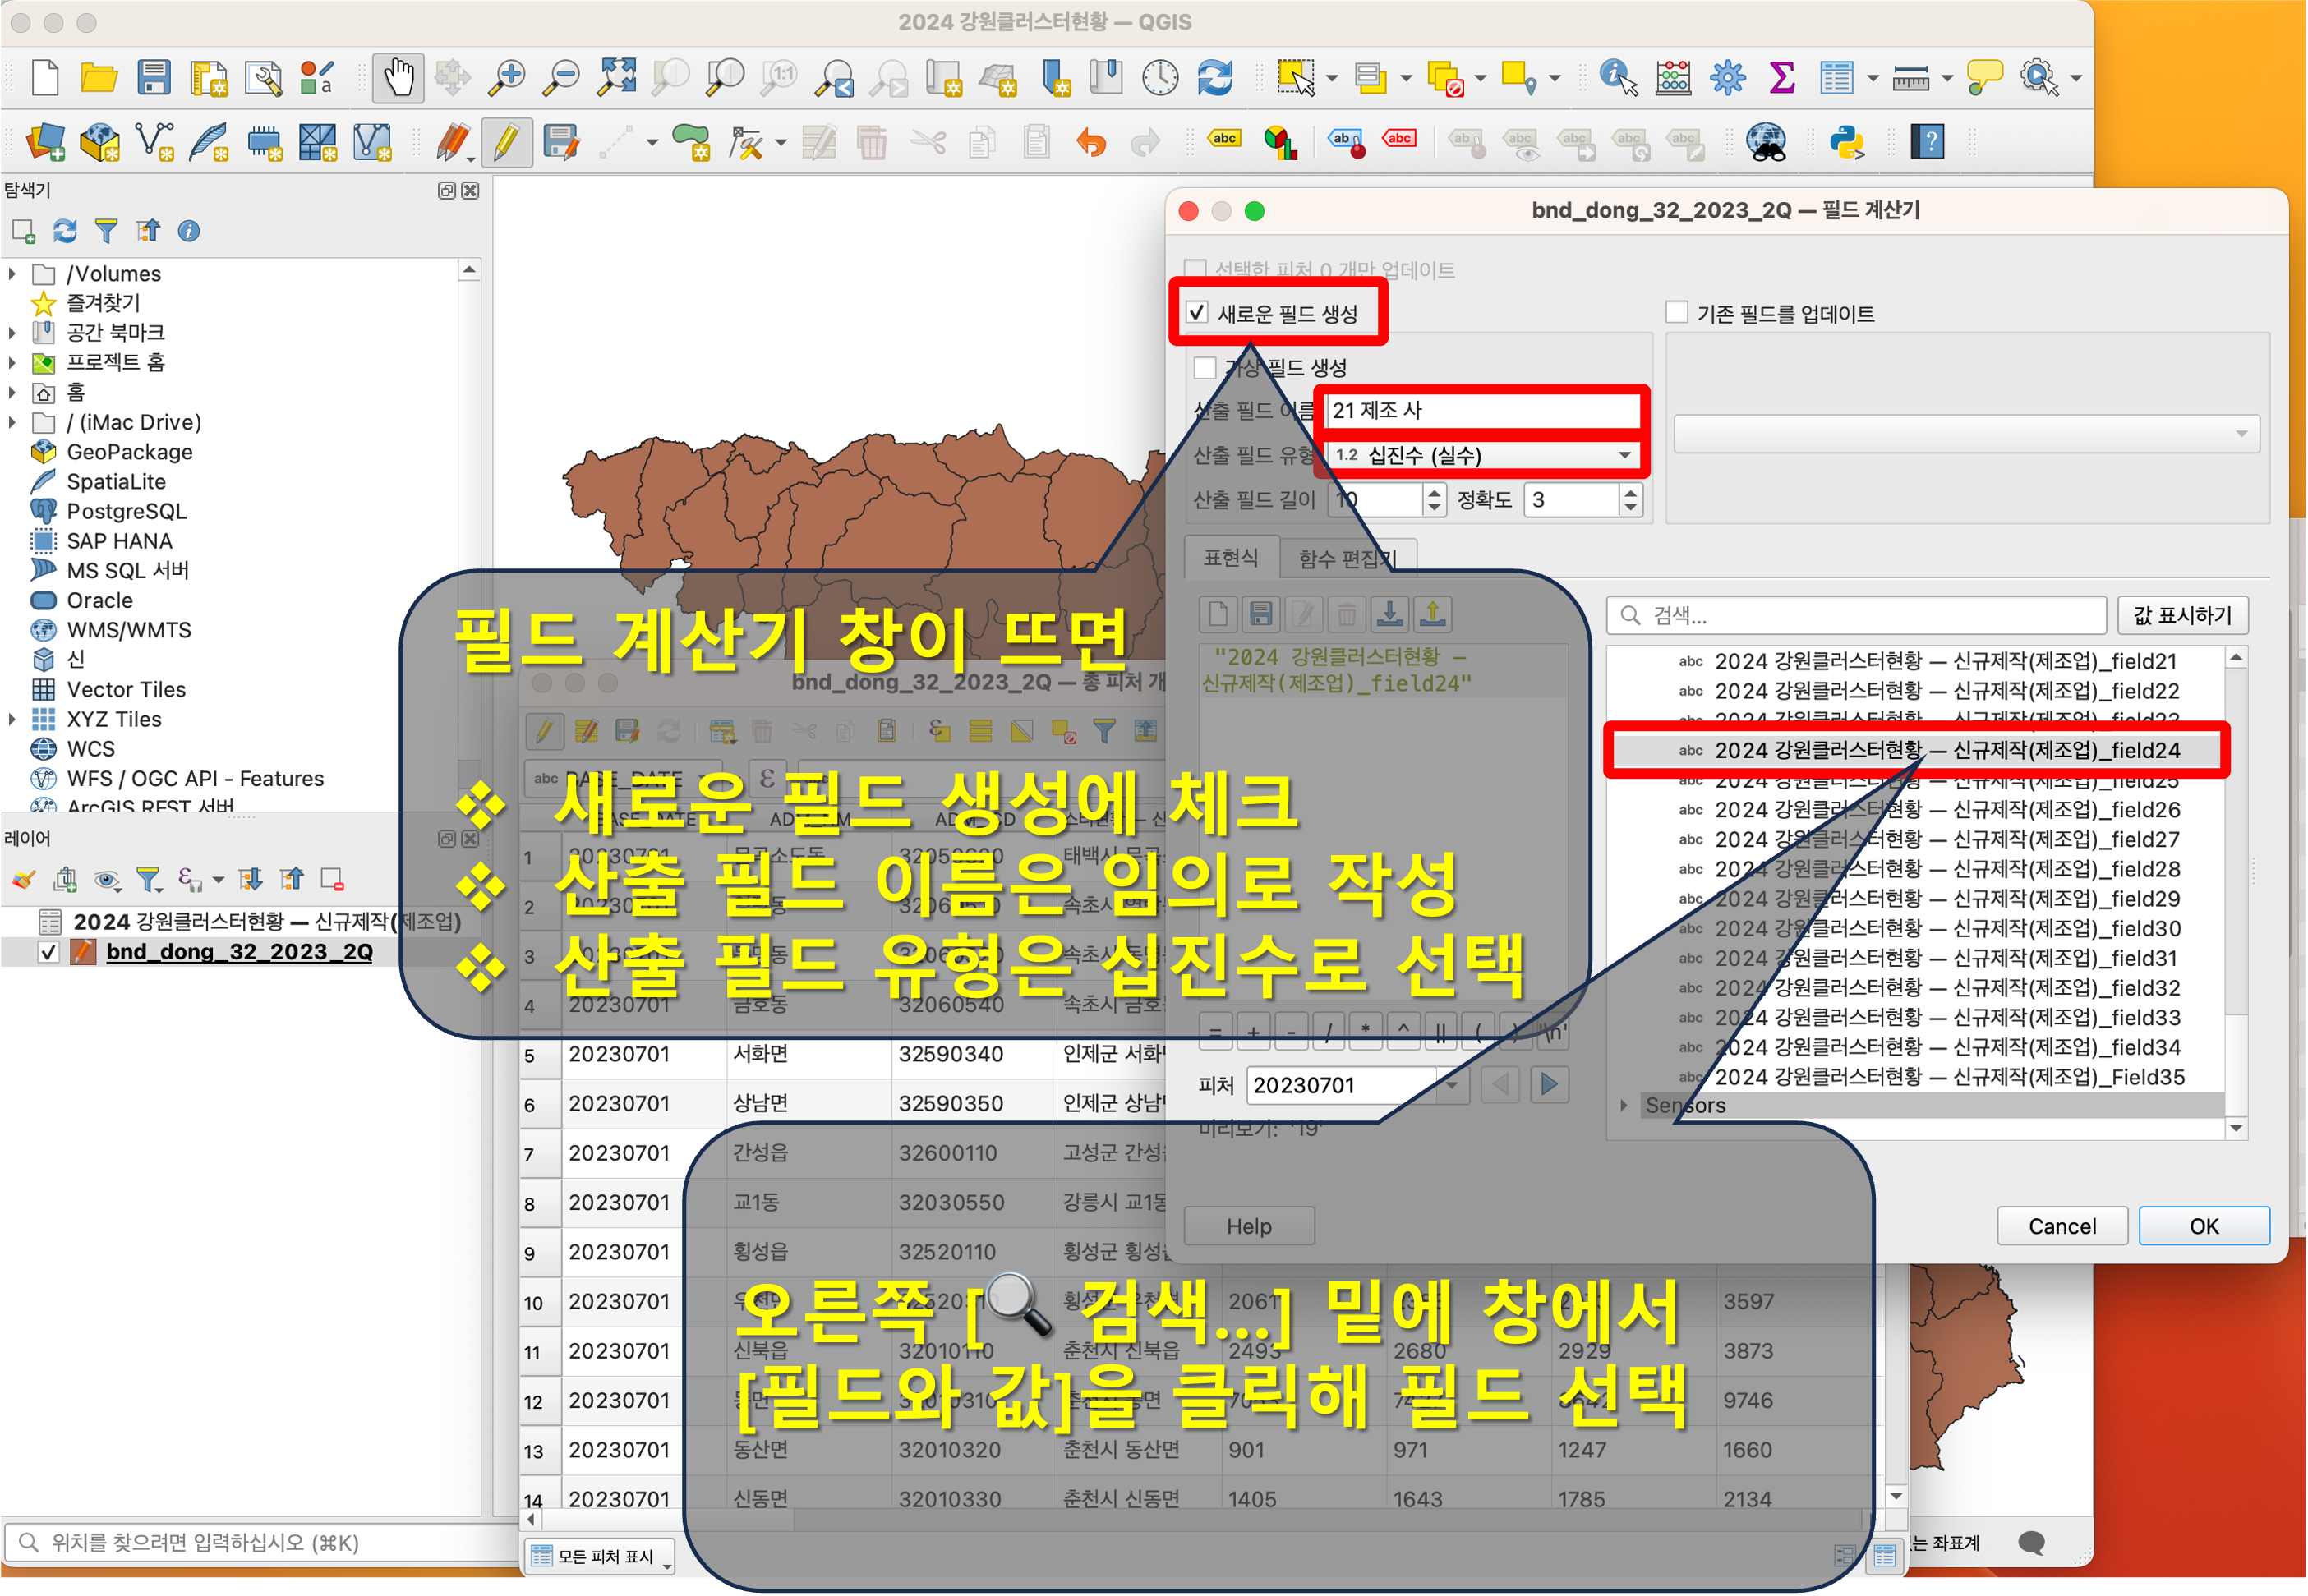The width and height of the screenshot is (2308, 1596).
Task: Enable the 기존 필드를 업데이트 checkbox
Action: tap(1677, 313)
